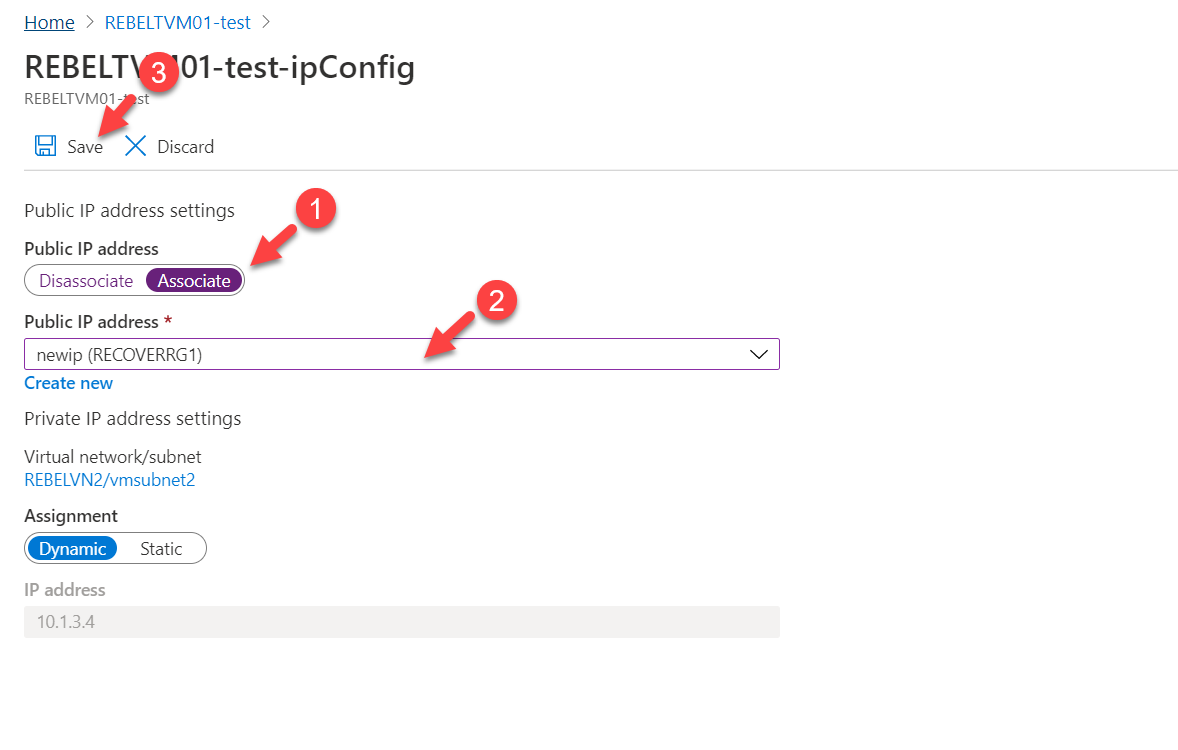
Task: Click the newip (RECOVERRG1) combo box
Action: click(402, 354)
